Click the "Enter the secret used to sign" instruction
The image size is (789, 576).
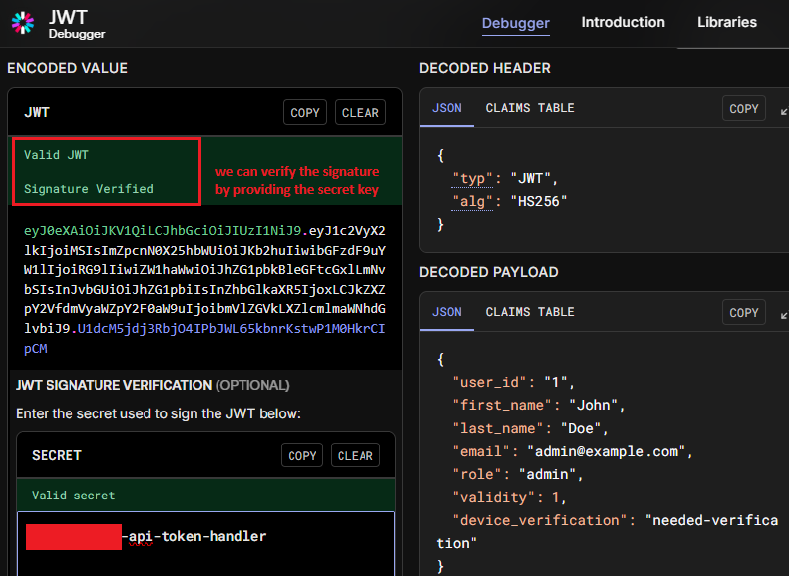point(158,414)
